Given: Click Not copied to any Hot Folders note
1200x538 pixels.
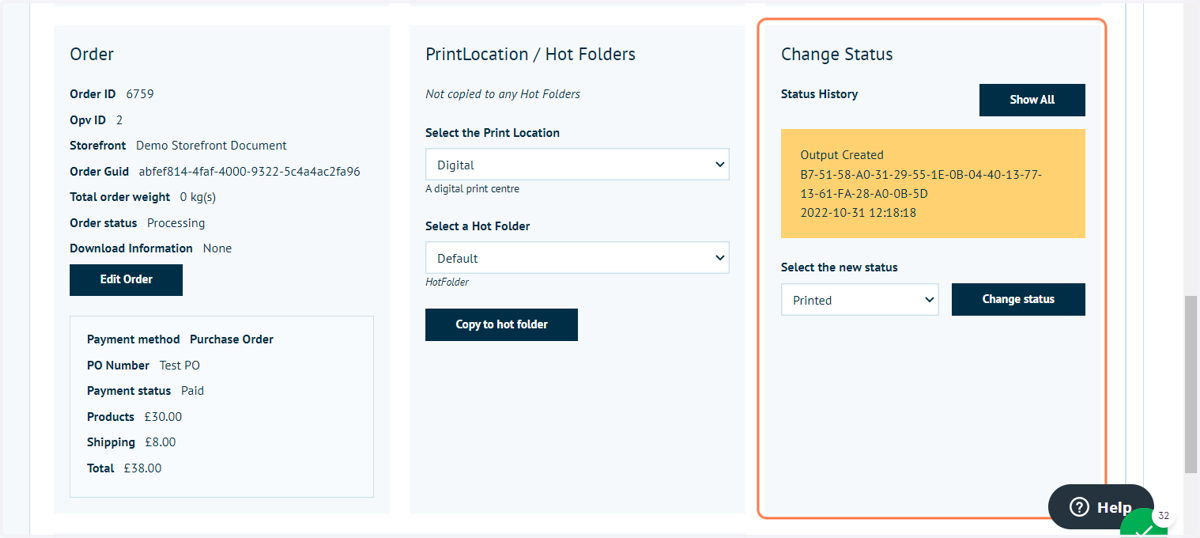Looking at the screenshot, I should click(503, 94).
